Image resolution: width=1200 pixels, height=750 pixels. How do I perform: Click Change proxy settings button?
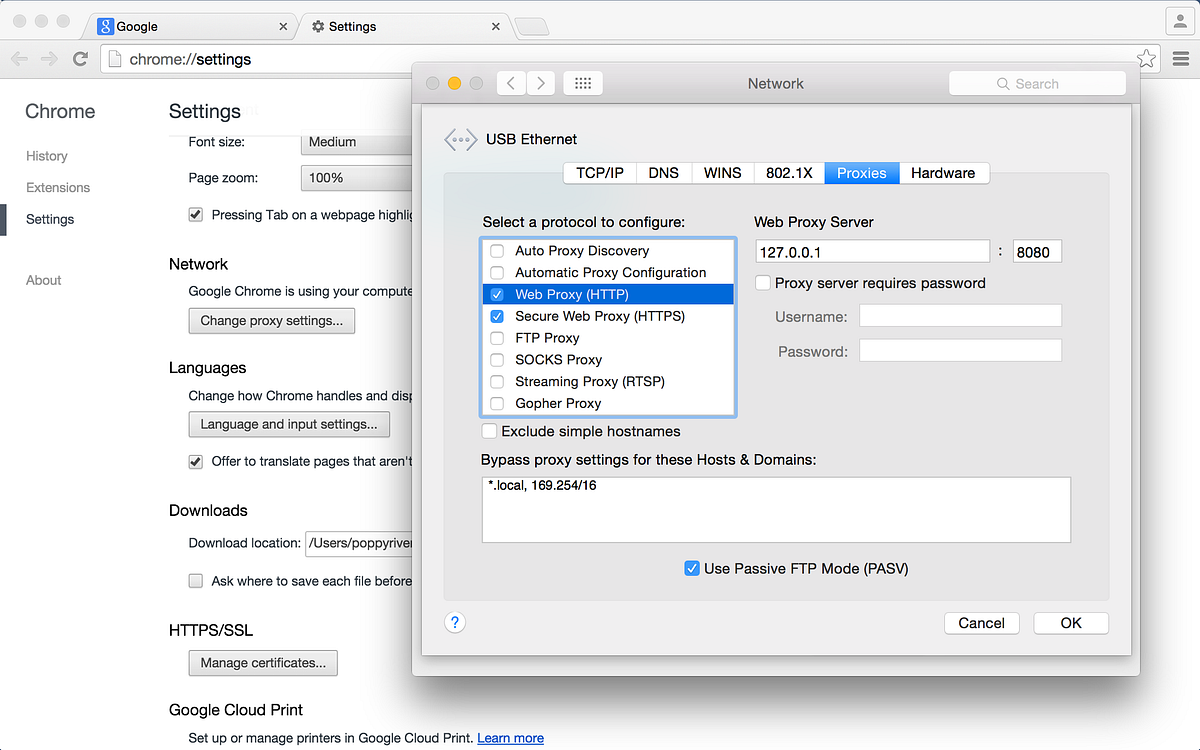pos(272,321)
